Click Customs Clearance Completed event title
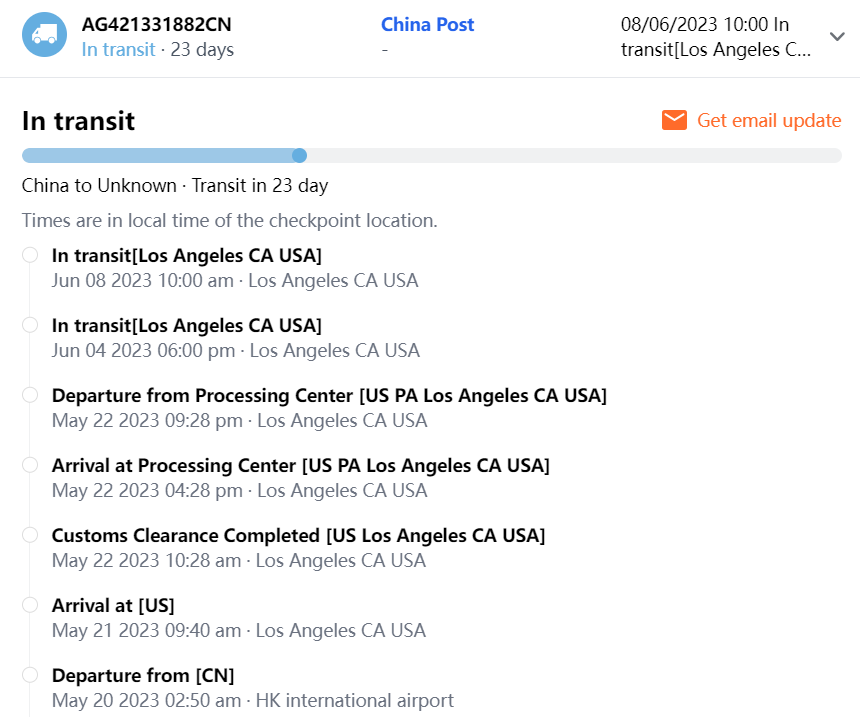 point(298,536)
